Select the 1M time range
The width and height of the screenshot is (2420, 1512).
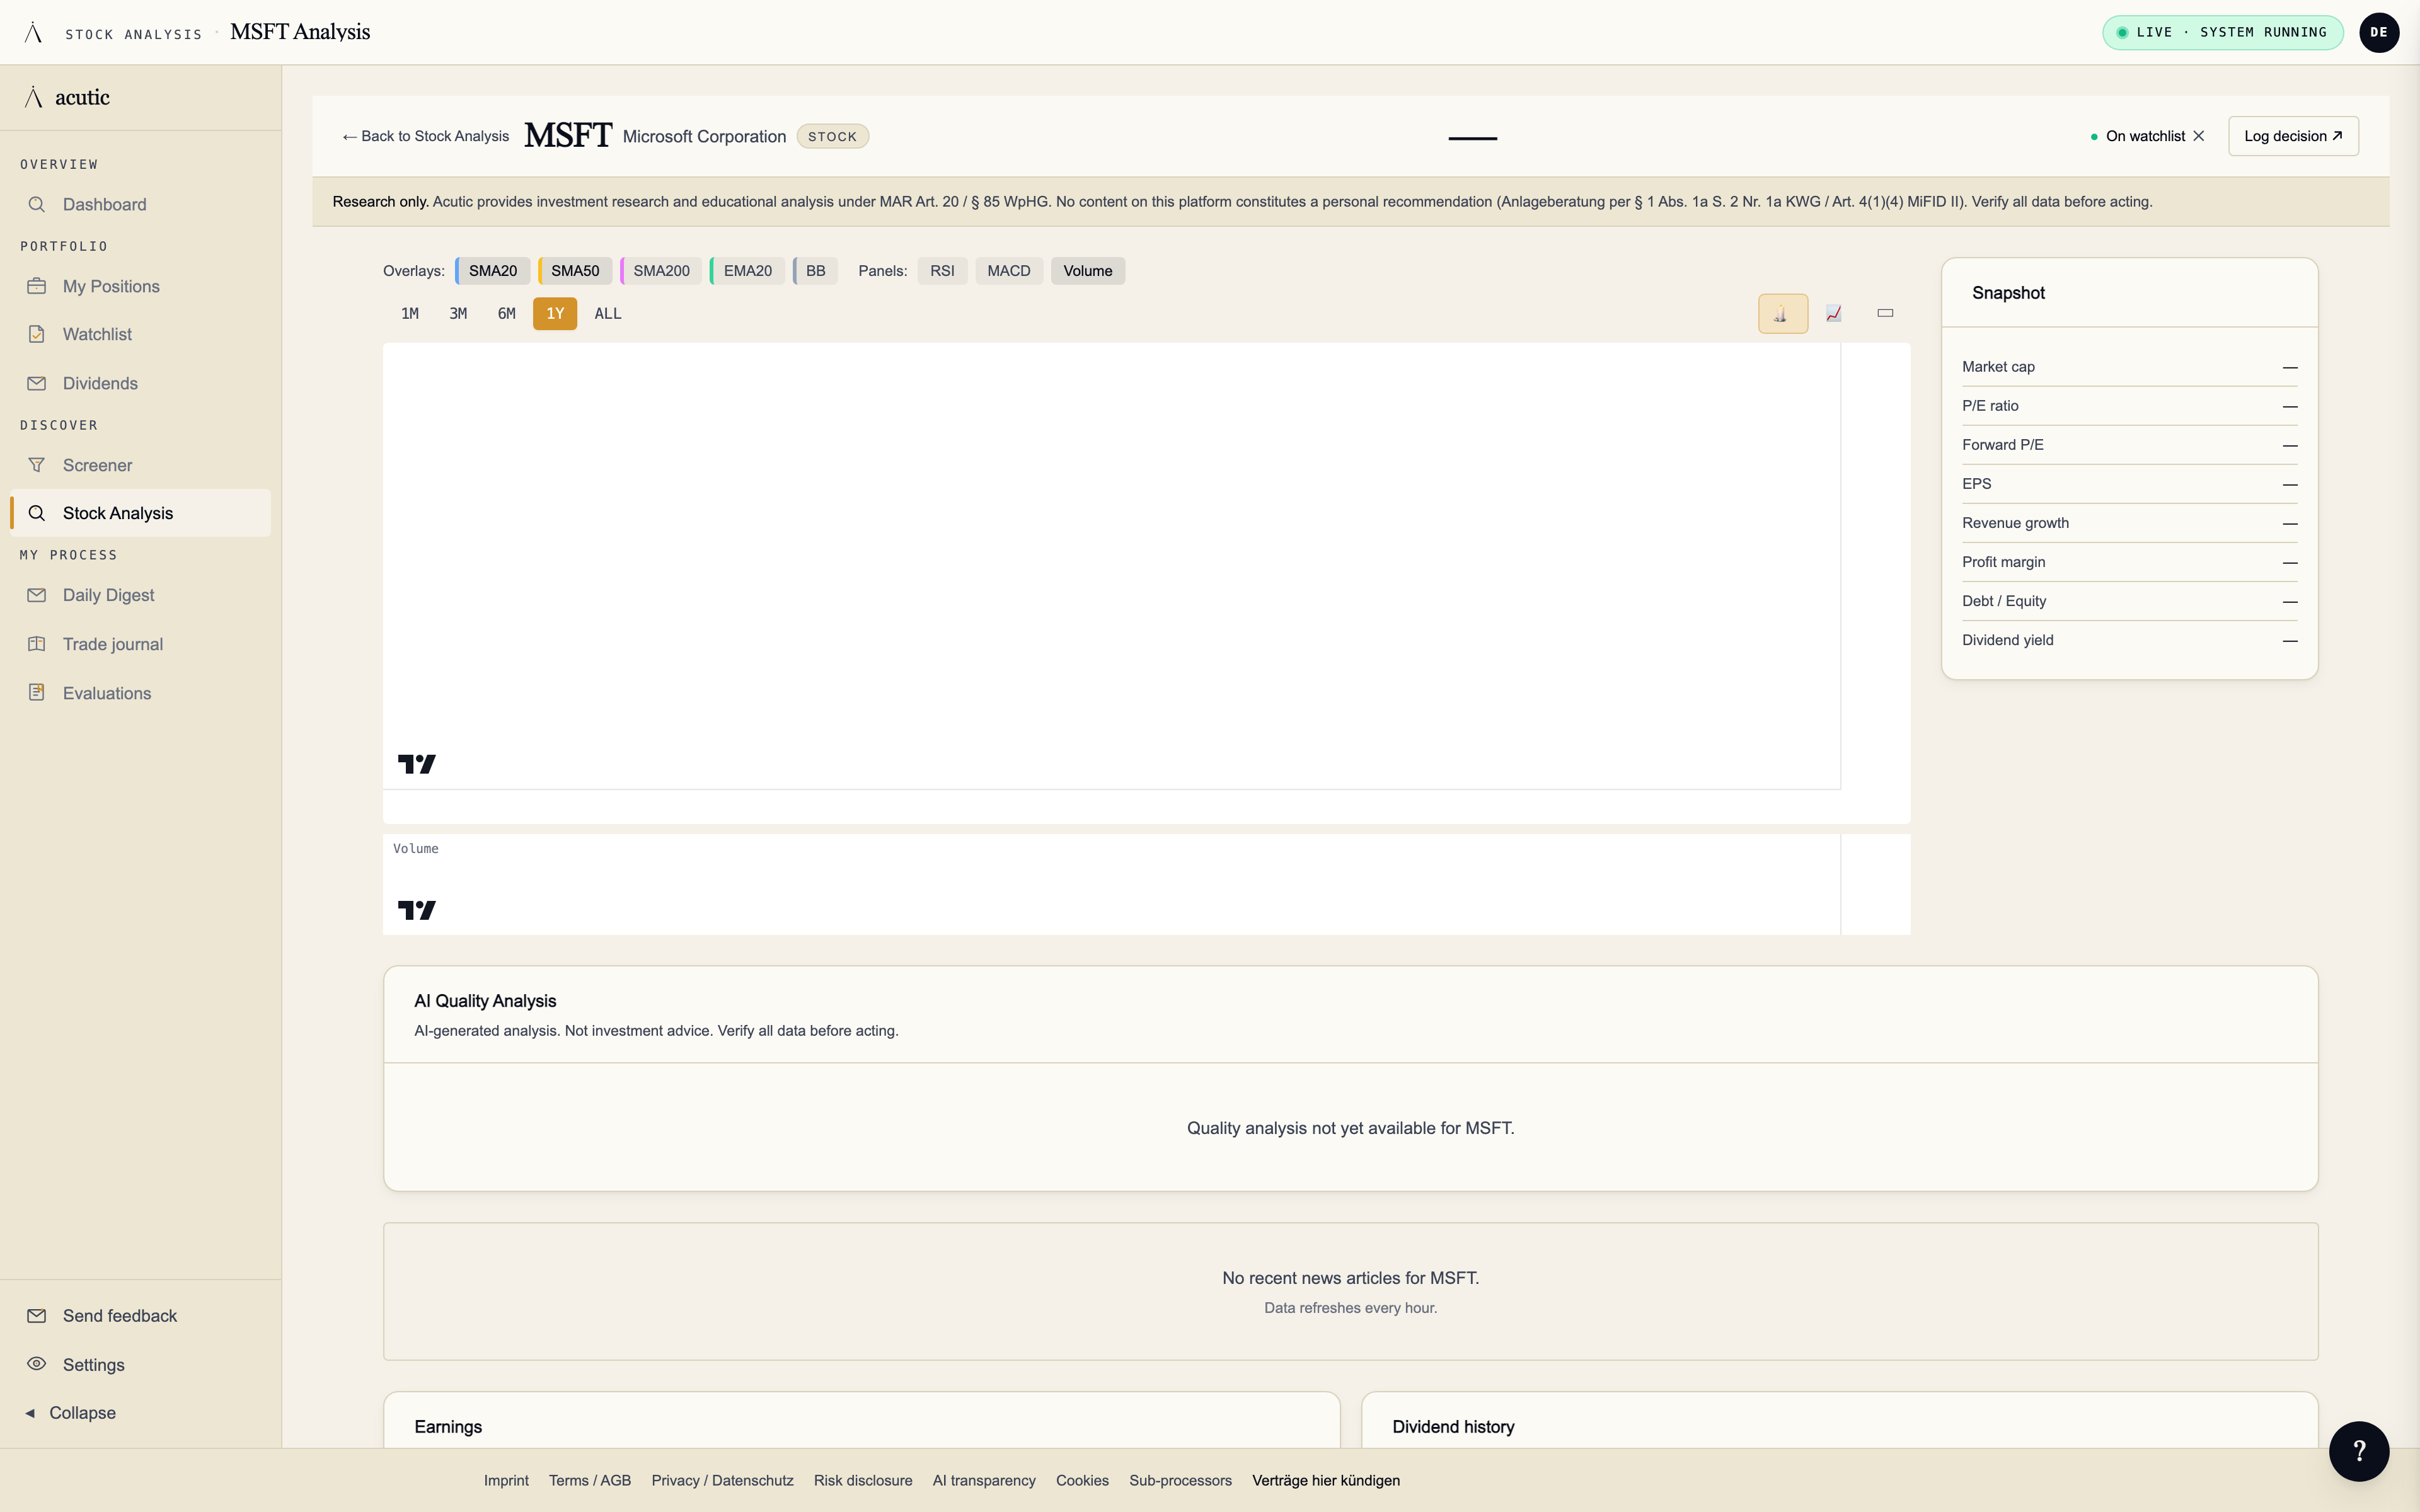click(410, 314)
